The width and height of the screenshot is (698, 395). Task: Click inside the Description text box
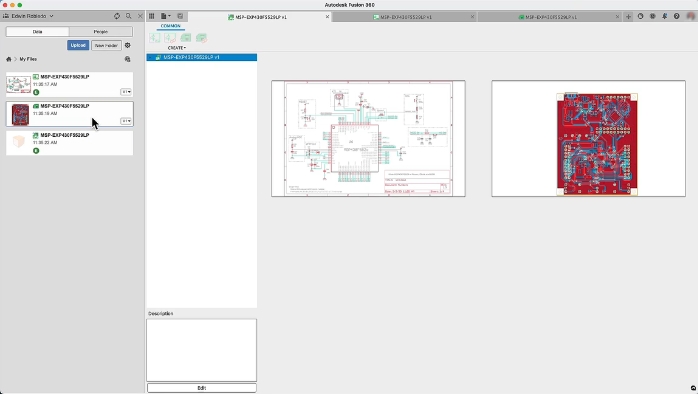coord(202,350)
